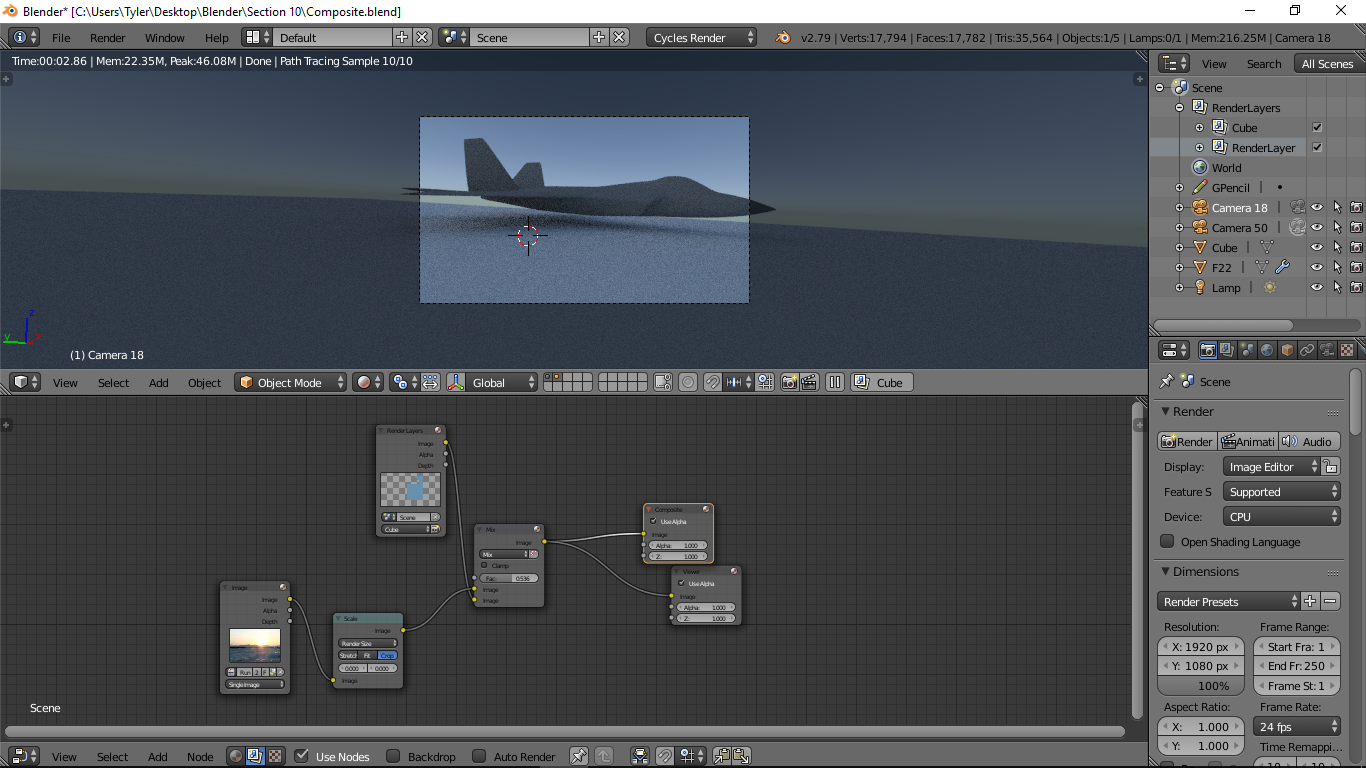Select the Texture node tree type icon
Screen dimensions: 1366x768
275,756
